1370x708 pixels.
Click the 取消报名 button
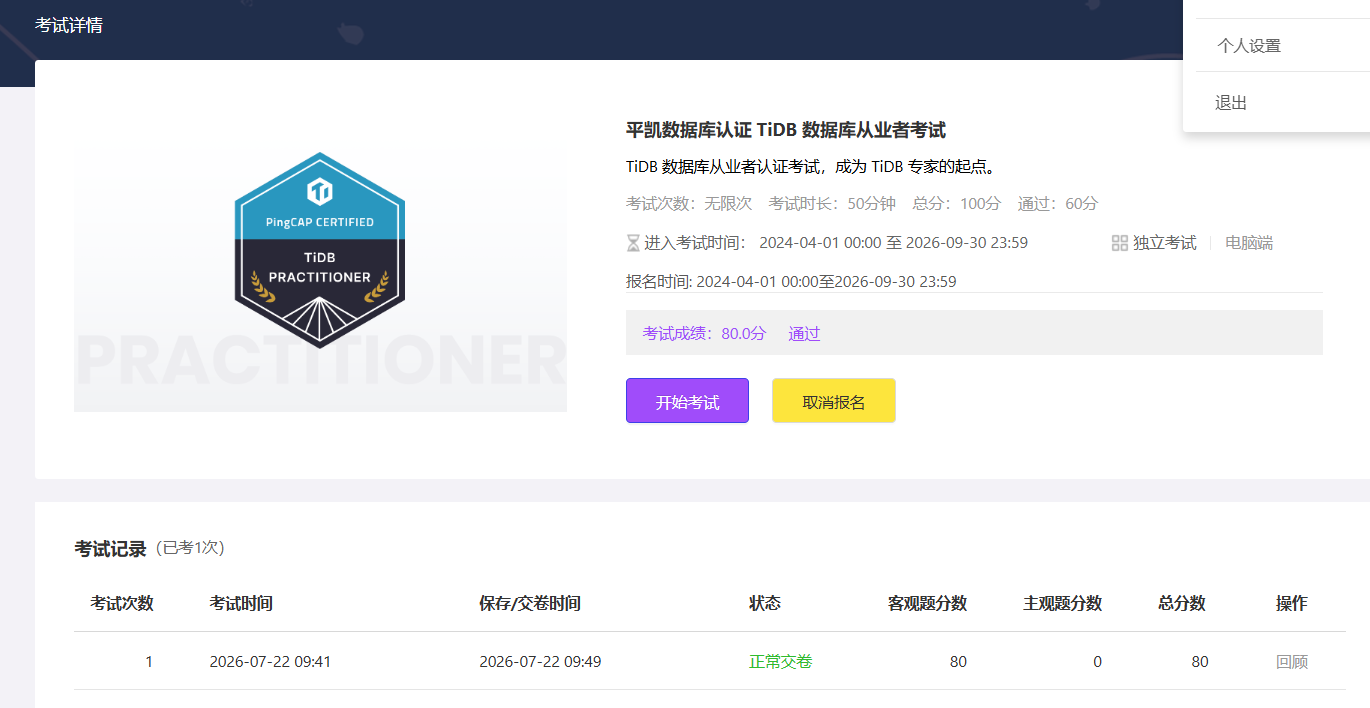[834, 401]
